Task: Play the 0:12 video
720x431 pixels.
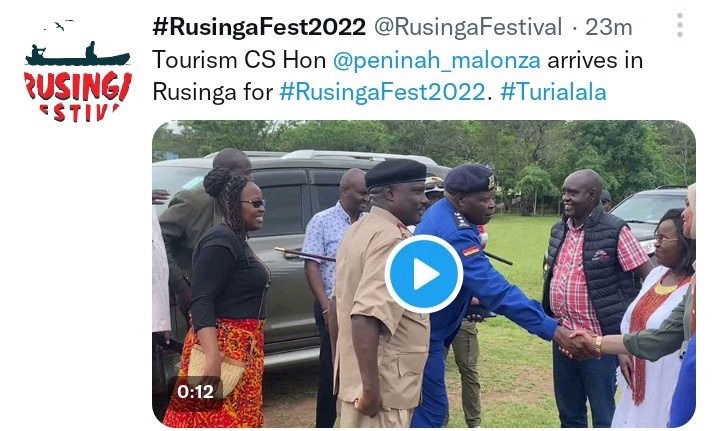Action: pos(423,274)
